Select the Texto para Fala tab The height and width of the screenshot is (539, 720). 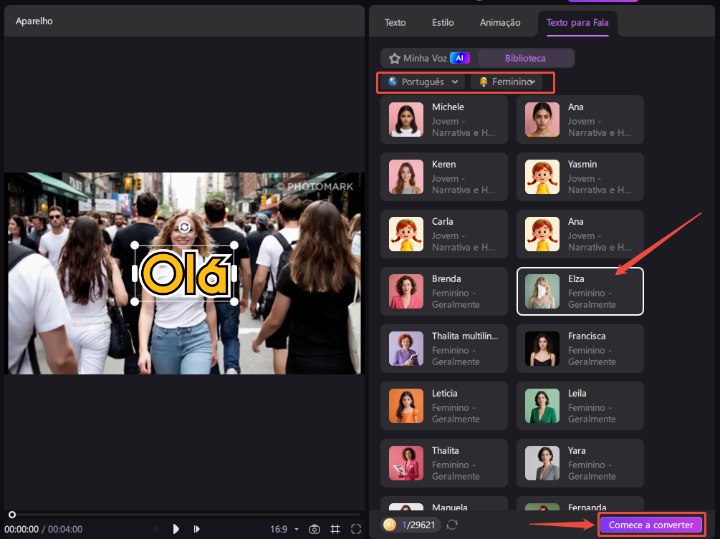tap(577, 22)
